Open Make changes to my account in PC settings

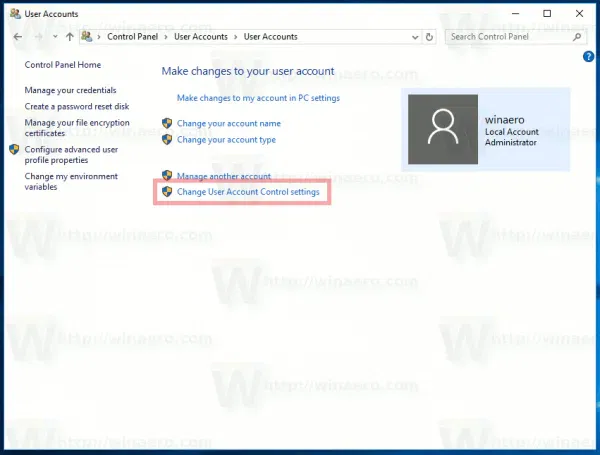(258, 98)
